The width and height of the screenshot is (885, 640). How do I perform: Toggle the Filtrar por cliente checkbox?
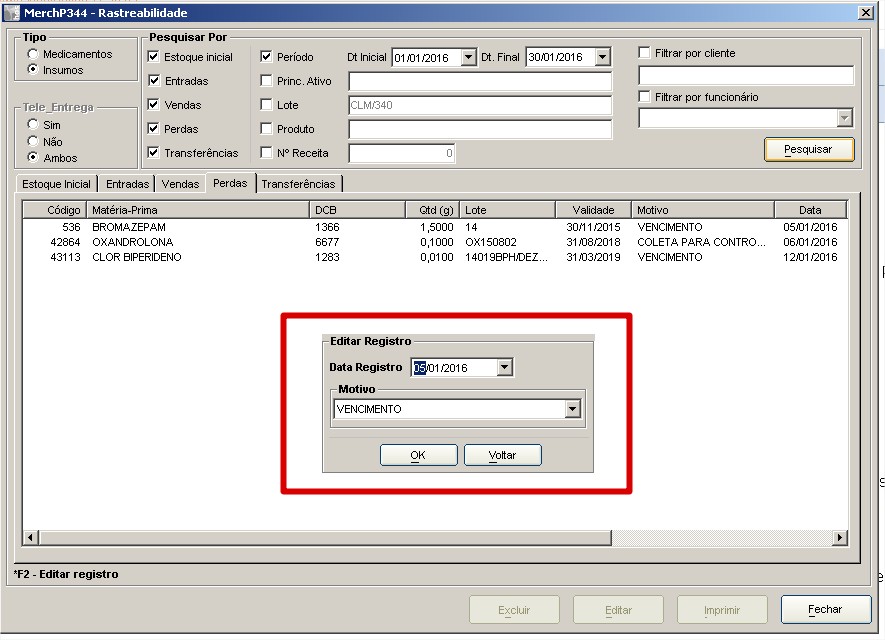click(645, 52)
